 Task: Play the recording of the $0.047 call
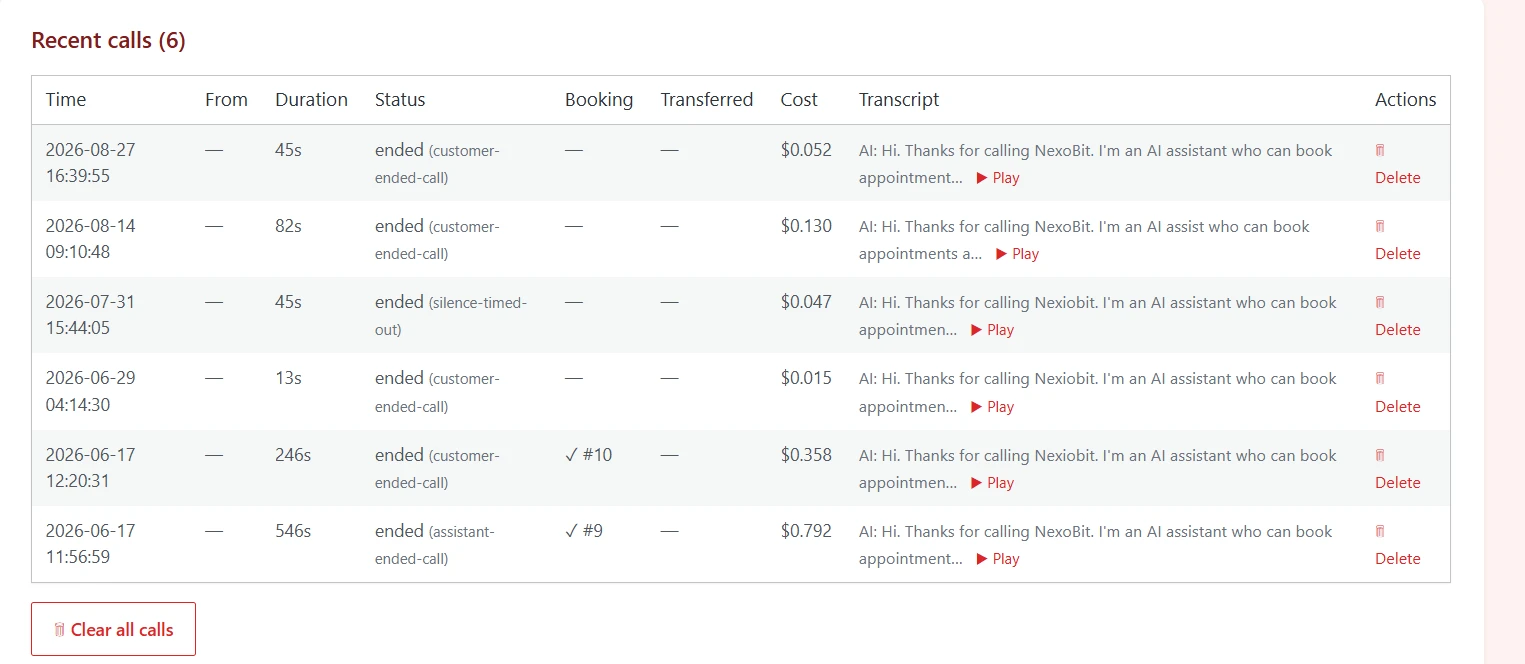click(x=992, y=330)
